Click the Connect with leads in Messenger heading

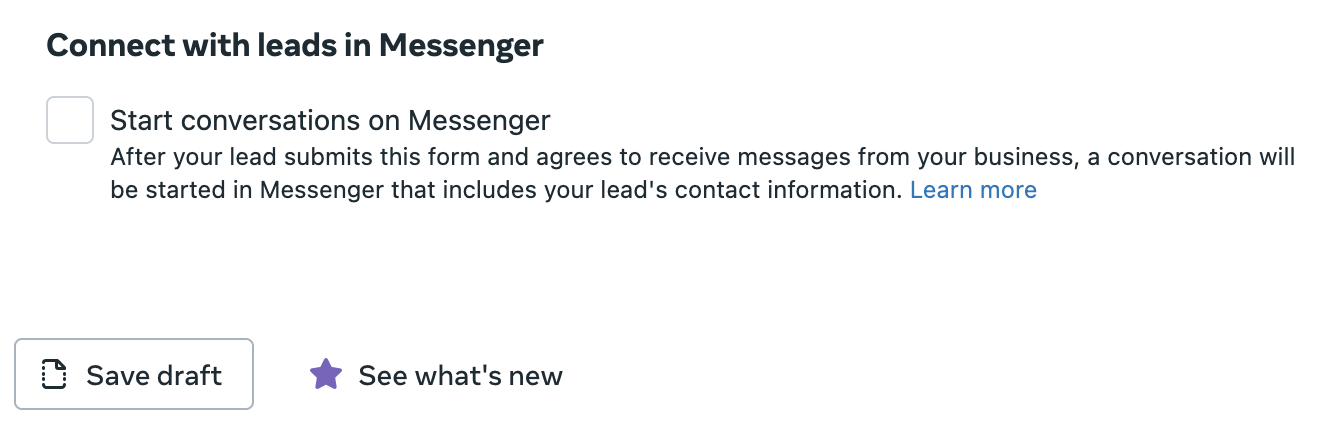295,45
